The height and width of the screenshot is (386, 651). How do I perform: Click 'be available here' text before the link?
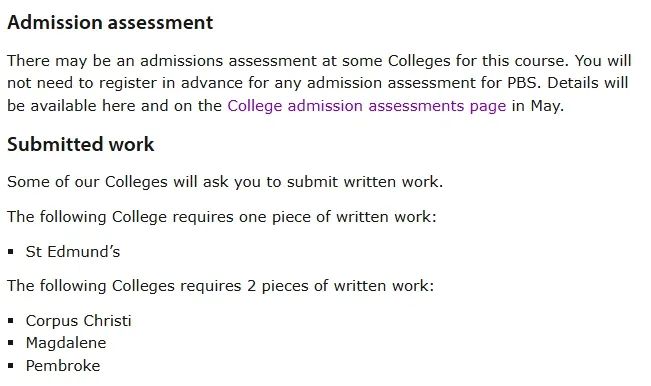[x=71, y=106]
